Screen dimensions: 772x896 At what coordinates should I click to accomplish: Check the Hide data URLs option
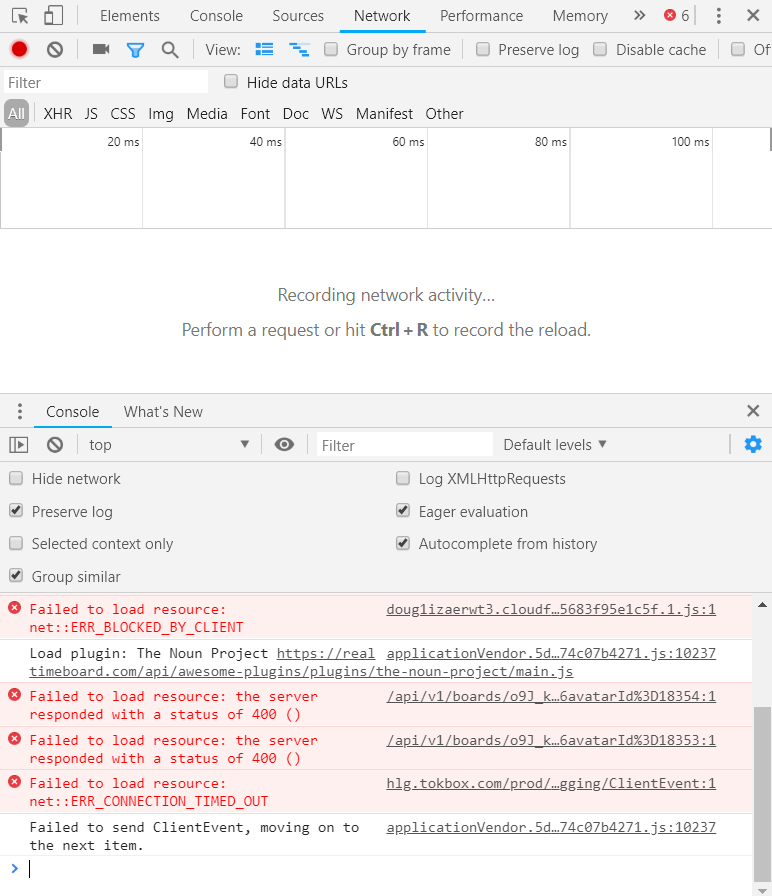231,82
